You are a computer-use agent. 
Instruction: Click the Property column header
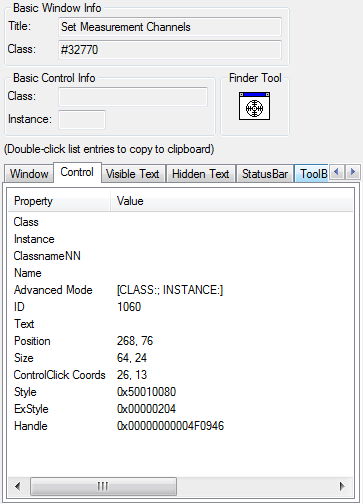click(59, 201)
